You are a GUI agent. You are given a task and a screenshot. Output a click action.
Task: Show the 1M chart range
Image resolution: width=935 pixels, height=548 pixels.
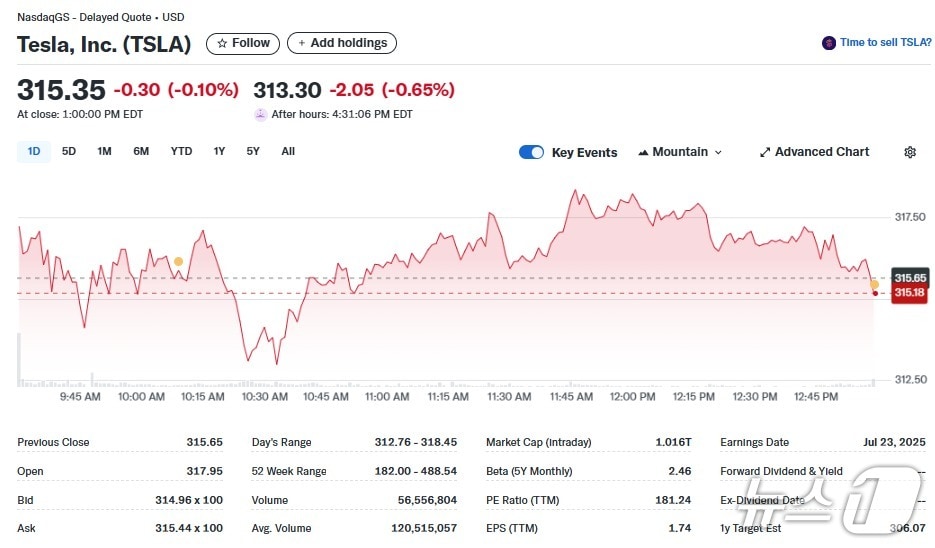click(104, 152)
